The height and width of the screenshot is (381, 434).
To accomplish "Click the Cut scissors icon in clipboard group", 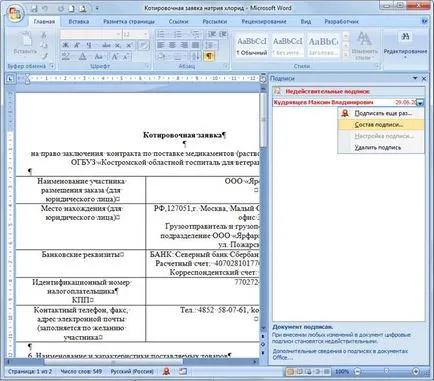I will [x=44, y=35].
